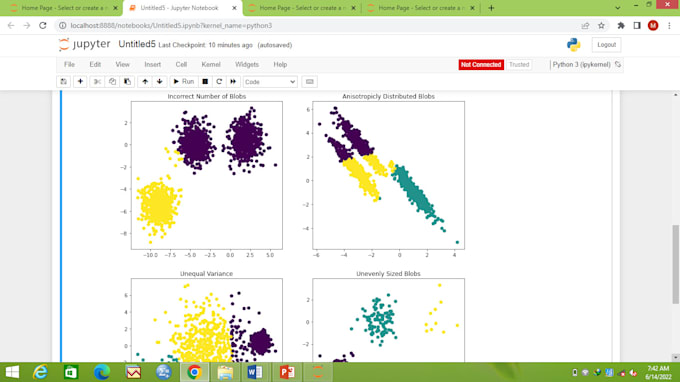The image size is (680, 382).
Task: Close the Untitled5 Jupyter Notebook tab
Action: coord(234,8)
